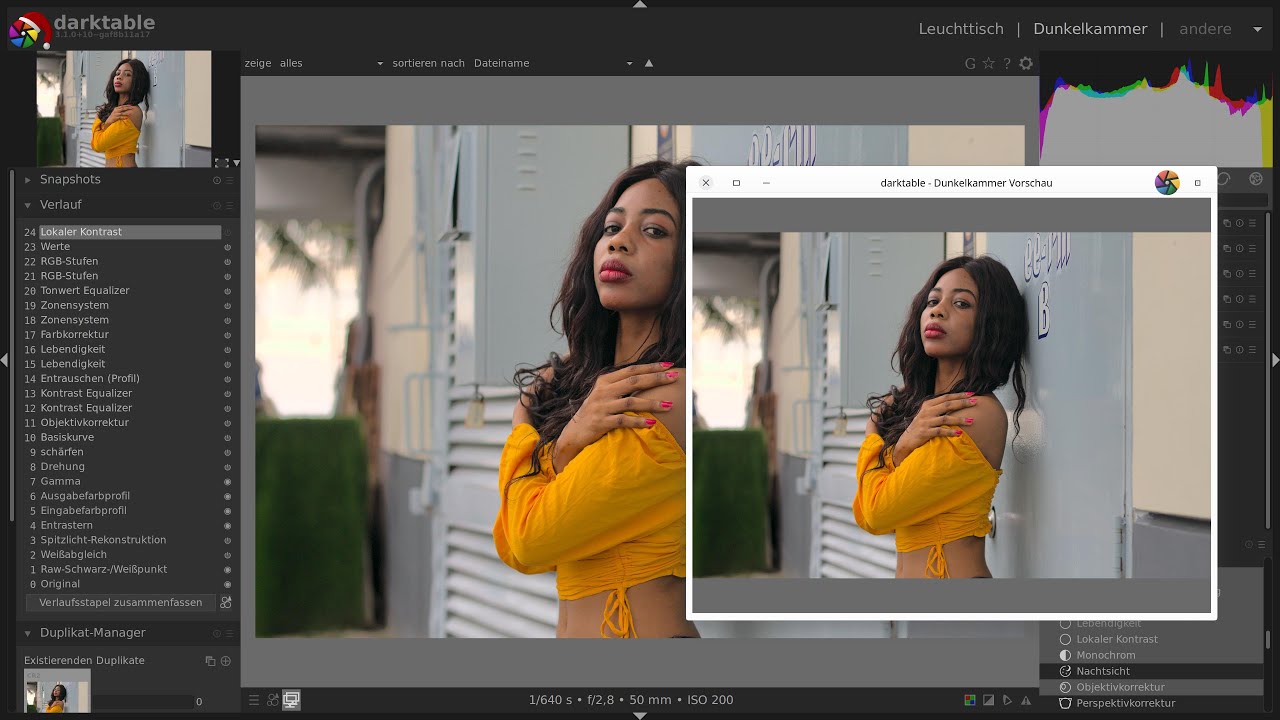Image resolution: width=1280 pixels, height=720 pixels.
Task: Toggle Lokaler Kontrast circle icon in module list
Action: click(x=1066, y=639)
